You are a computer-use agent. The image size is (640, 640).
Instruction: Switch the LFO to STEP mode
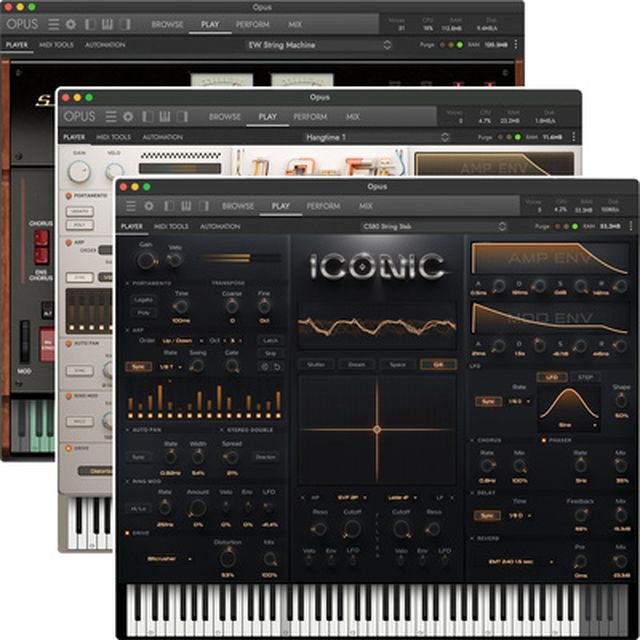(x=585, y=377)
